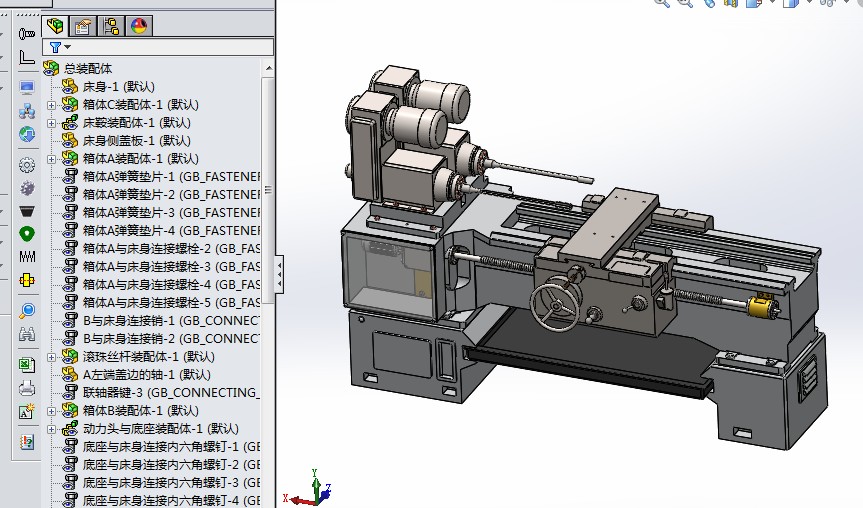Image resolution: width=863 pixels, height=508 pixels.
Task: Open the DisplayManager color sphere tab
Action: coord(139,26)
